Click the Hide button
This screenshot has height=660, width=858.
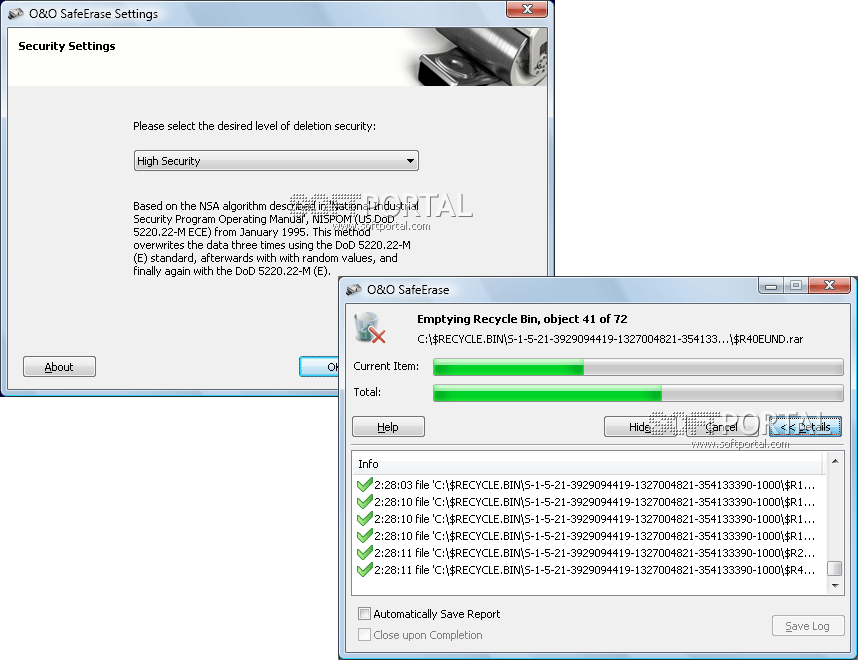pos(640,427)
